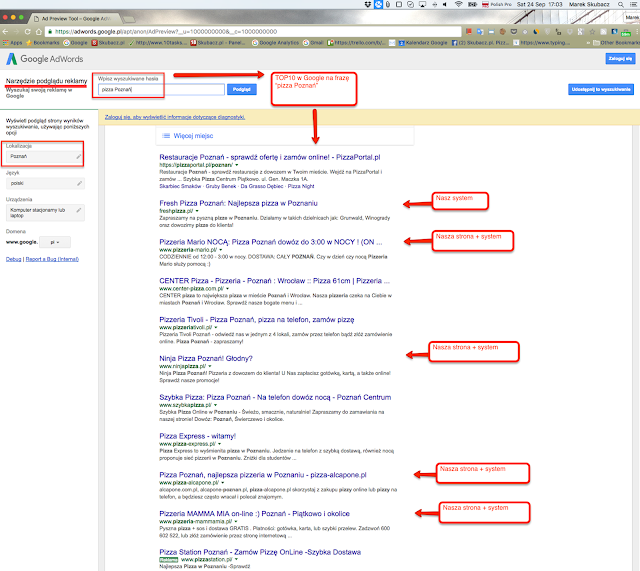The image size is (640, 571).
Task: Open macOS Notification Center icon
Action: (x=633, y=4)
